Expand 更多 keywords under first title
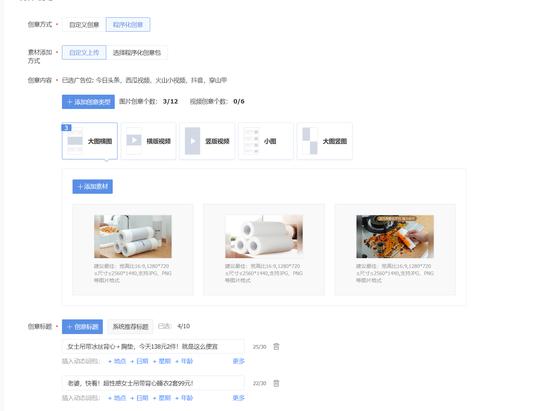Image resolution: width=540 pixels, height=411 pixels. click(x=239, y=361)
